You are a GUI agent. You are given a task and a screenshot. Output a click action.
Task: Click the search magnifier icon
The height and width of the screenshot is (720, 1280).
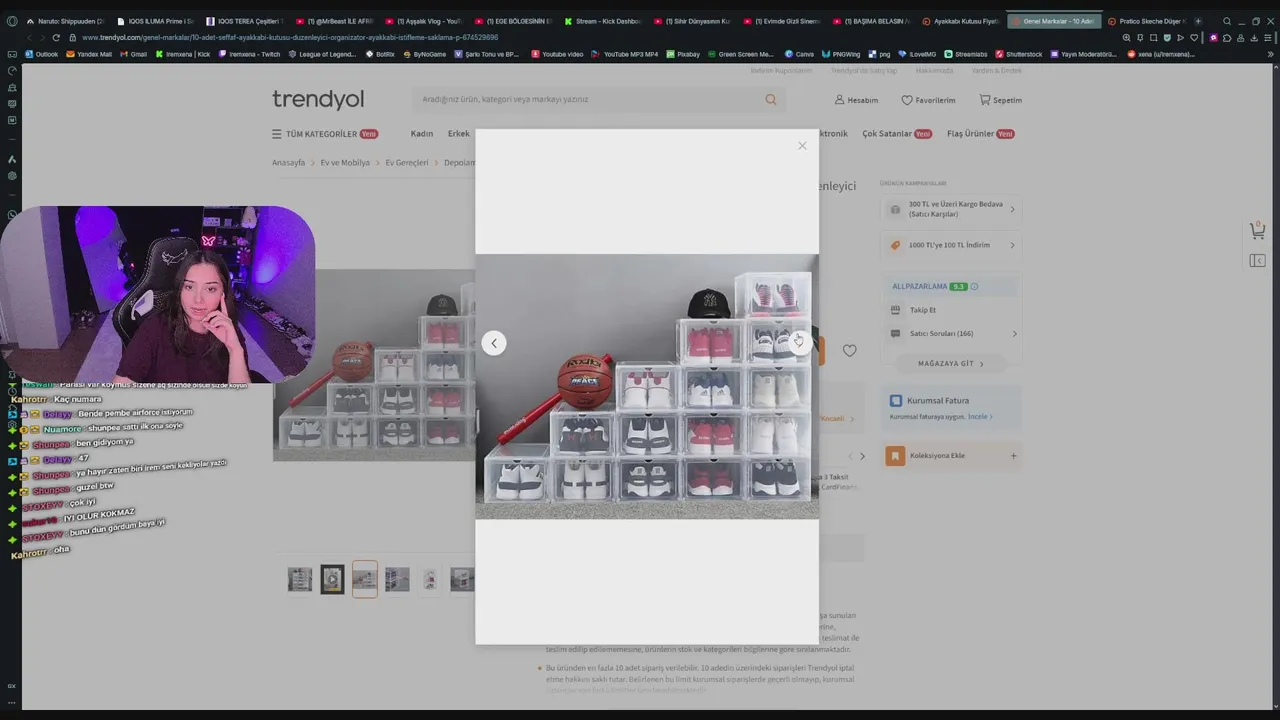771,99
